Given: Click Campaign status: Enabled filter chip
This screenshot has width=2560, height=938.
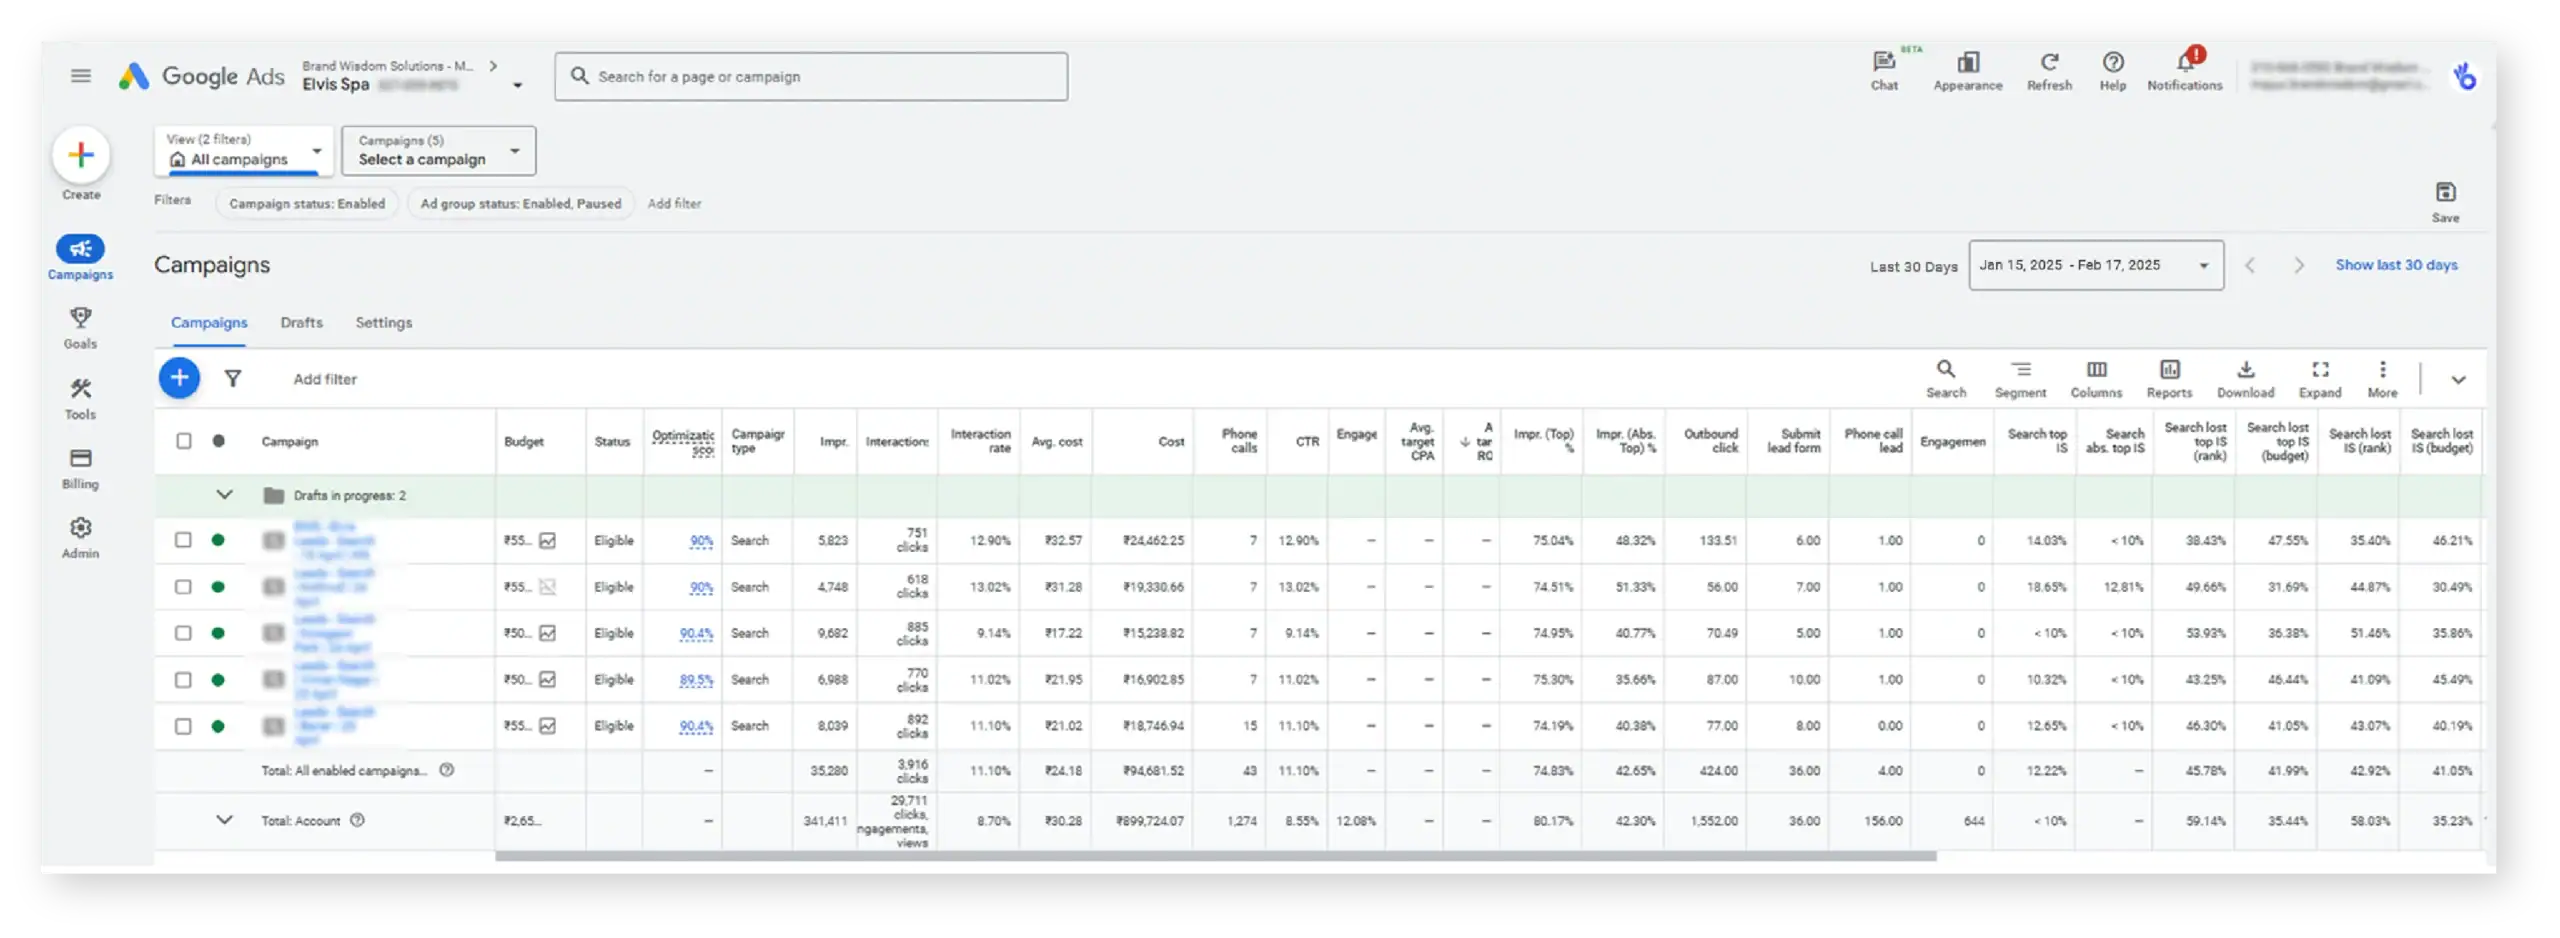Looking at the screenshot, I should coord(307,204).
